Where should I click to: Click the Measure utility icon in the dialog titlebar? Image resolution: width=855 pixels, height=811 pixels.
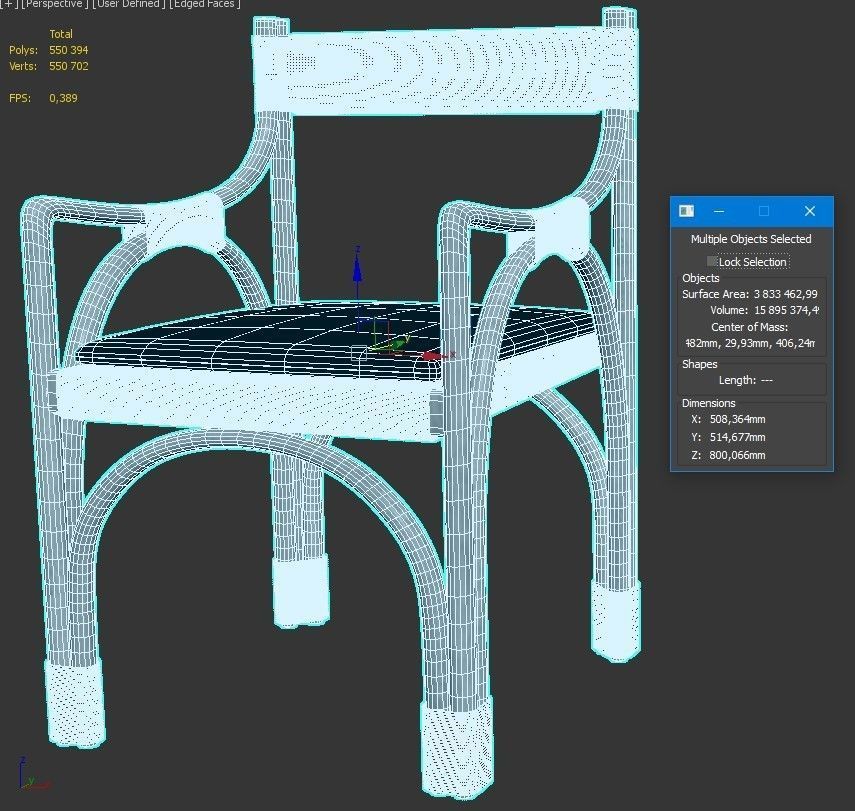pyautogui.click(x=686, y=211)
